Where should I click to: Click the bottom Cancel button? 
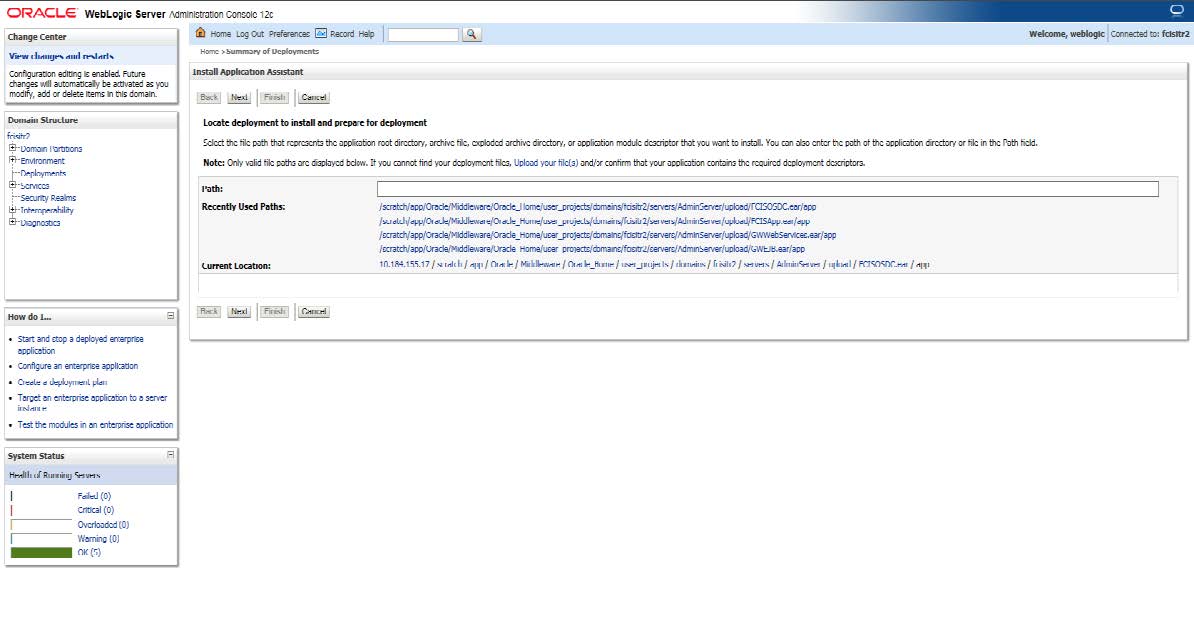314,312
